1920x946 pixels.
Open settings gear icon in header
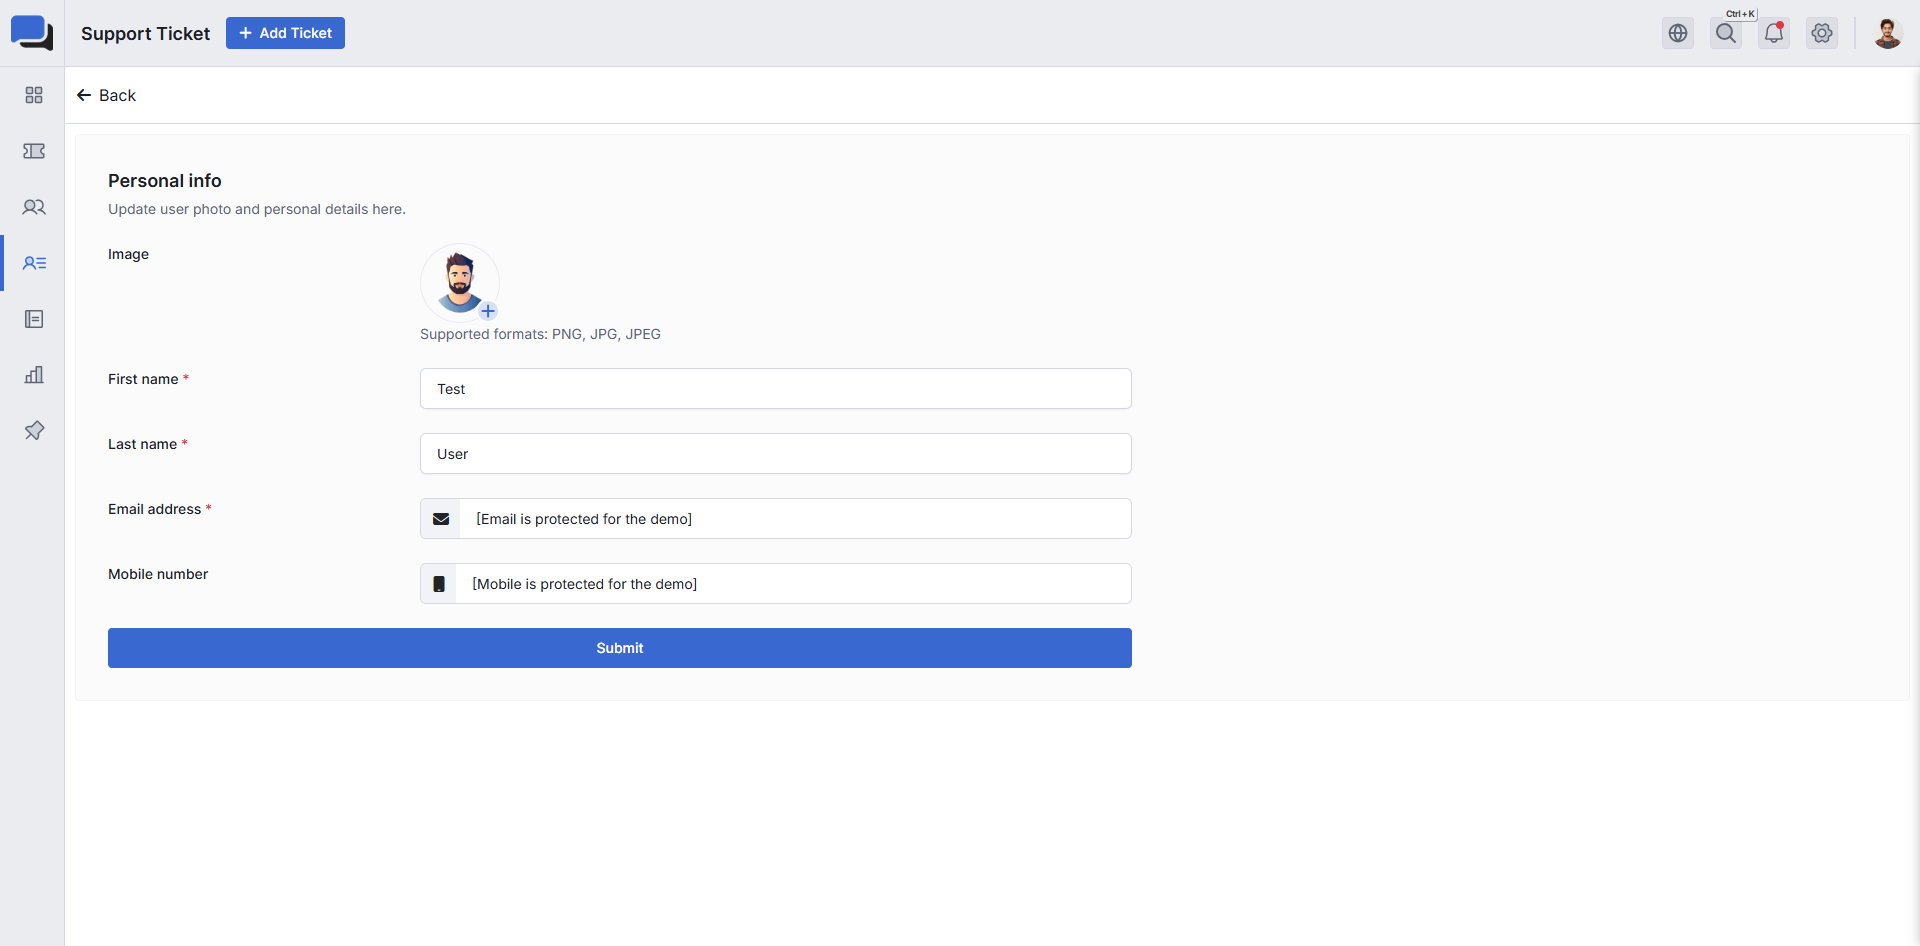pyautogui.click(x=1822, y=33)
